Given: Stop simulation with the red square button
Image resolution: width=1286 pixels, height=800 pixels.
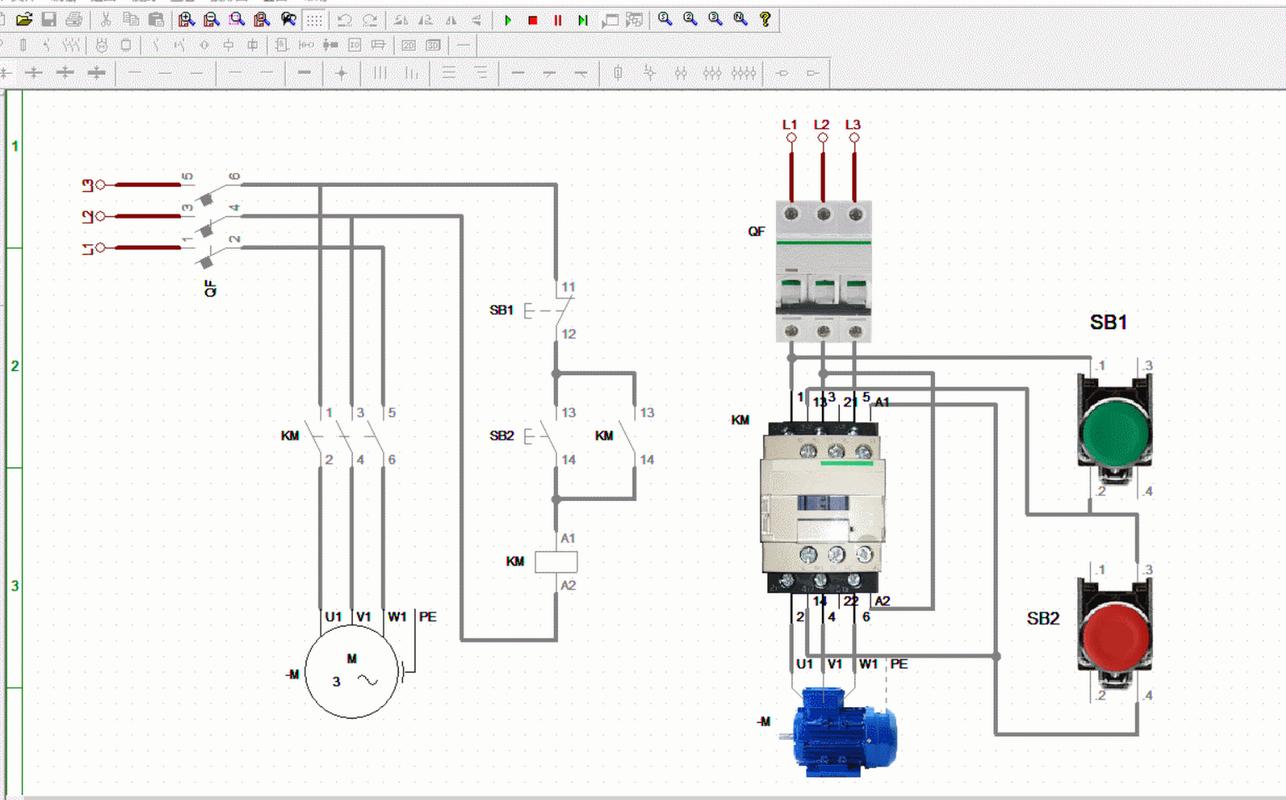Looking at the screenshot, I should tap(533, 20).
